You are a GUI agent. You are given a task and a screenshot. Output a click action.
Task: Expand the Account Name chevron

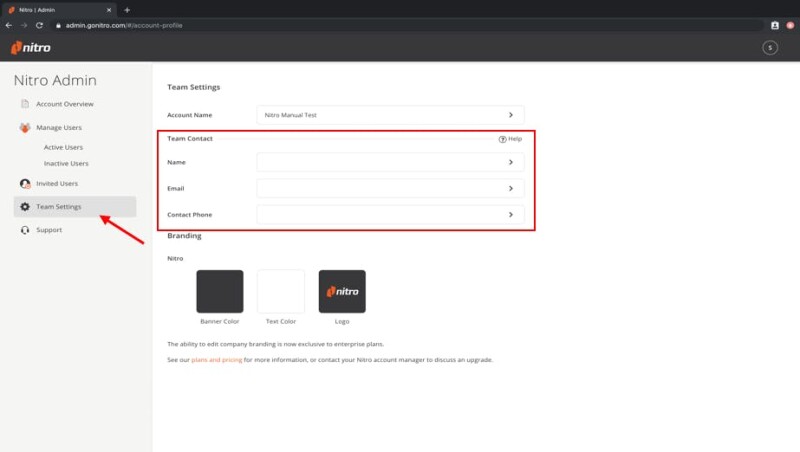511,115
